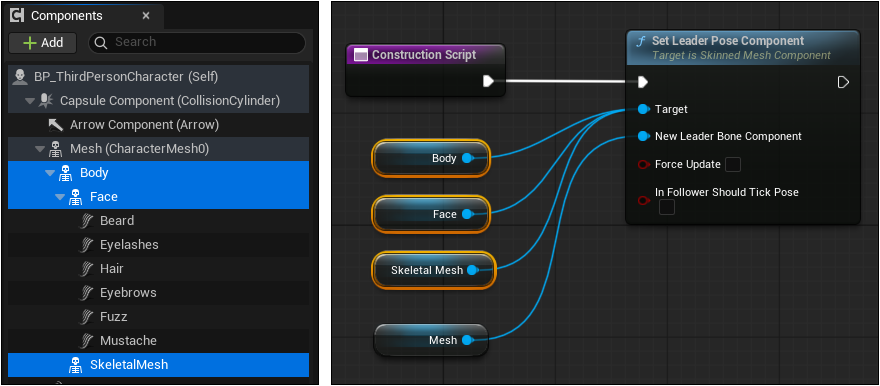This screenshot has width=880, height=386.
Task: Click the BP_ThirdPersonCharacter self icon
Action: pyautogui.click(x=20, y=77)
